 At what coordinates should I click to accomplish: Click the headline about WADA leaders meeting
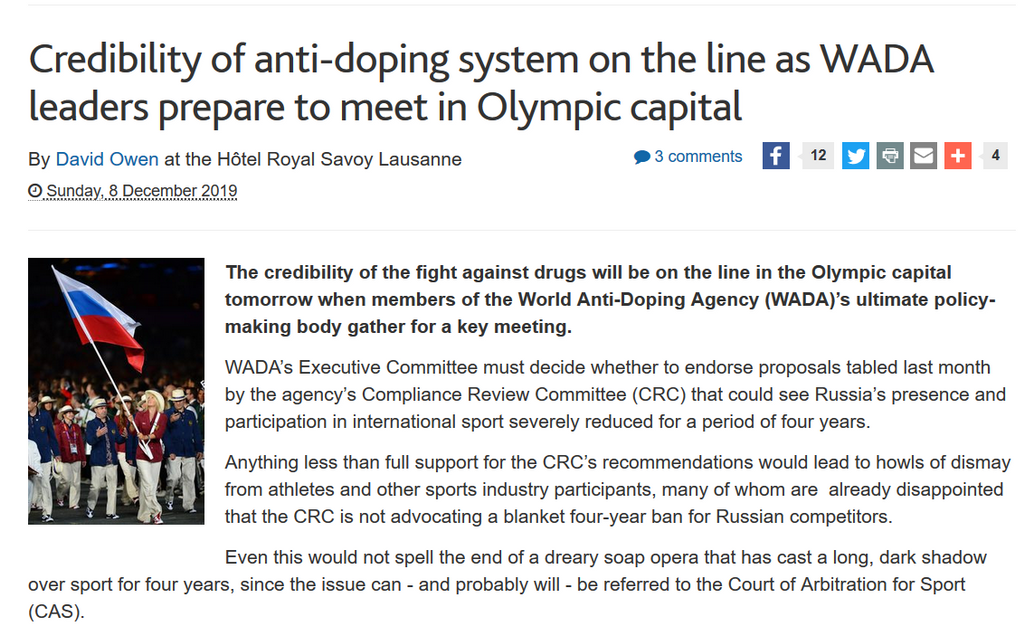tap(481, 83)
